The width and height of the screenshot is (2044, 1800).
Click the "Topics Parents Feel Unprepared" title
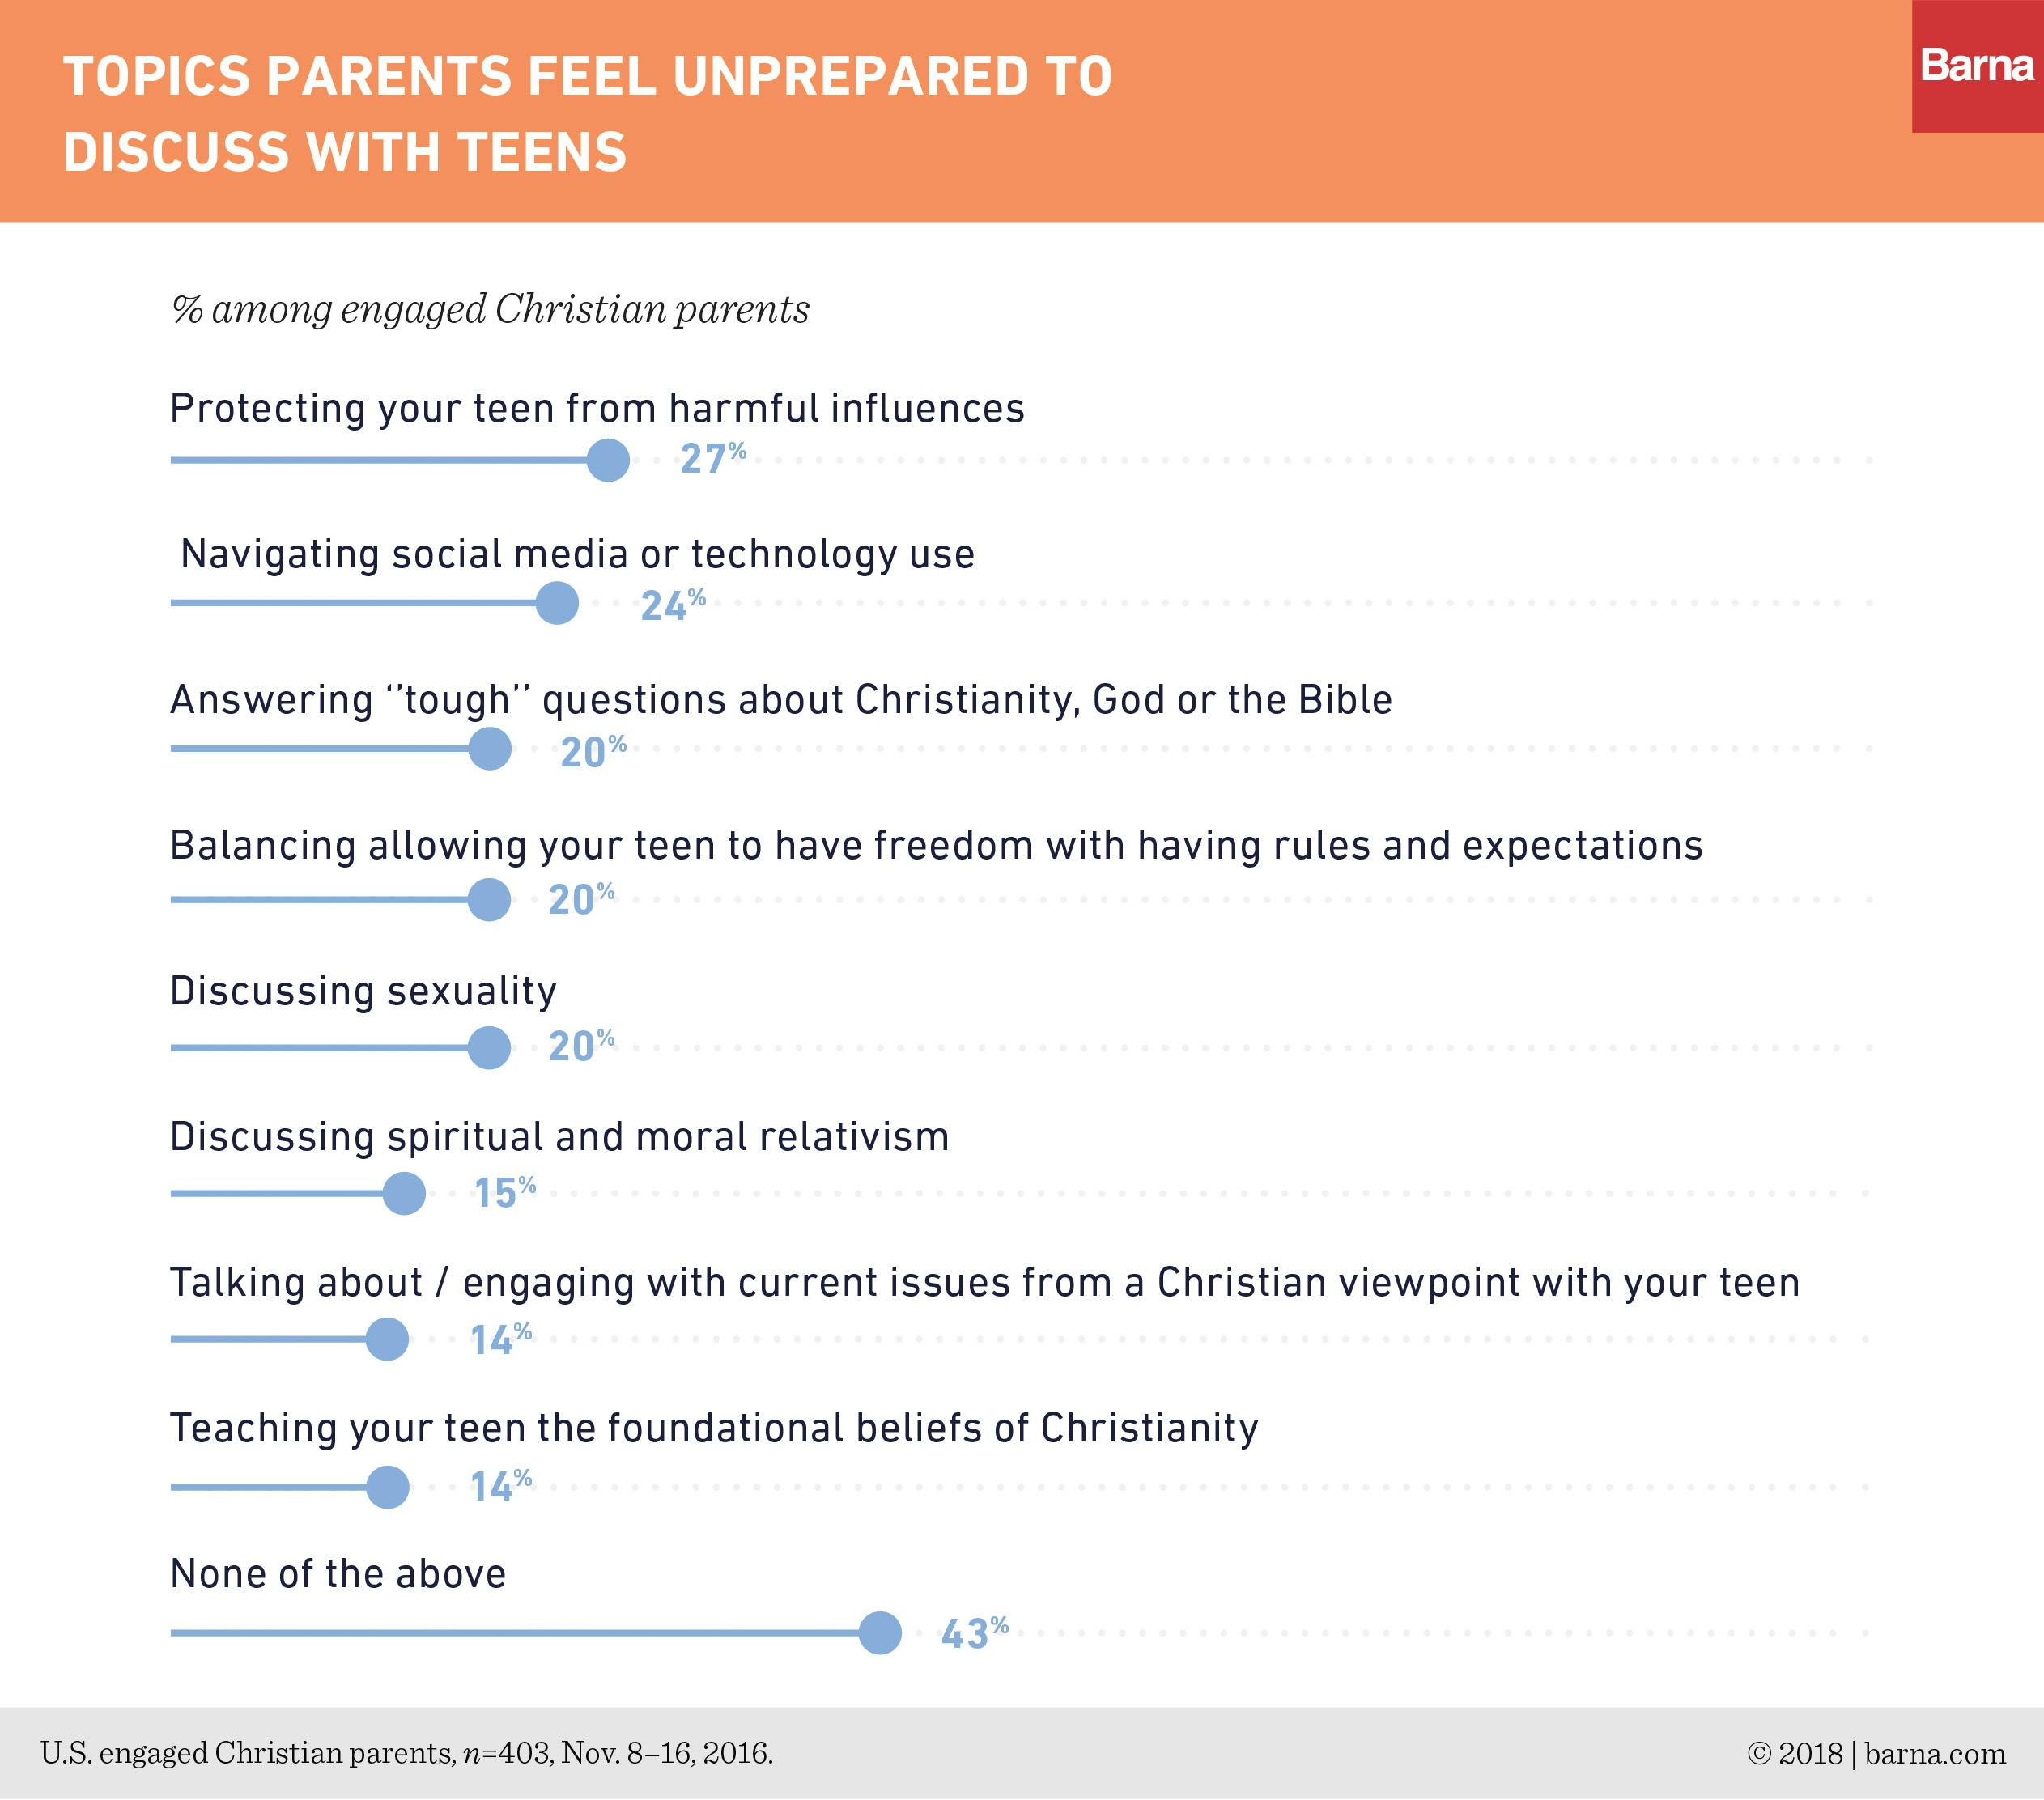coord(587,113)
